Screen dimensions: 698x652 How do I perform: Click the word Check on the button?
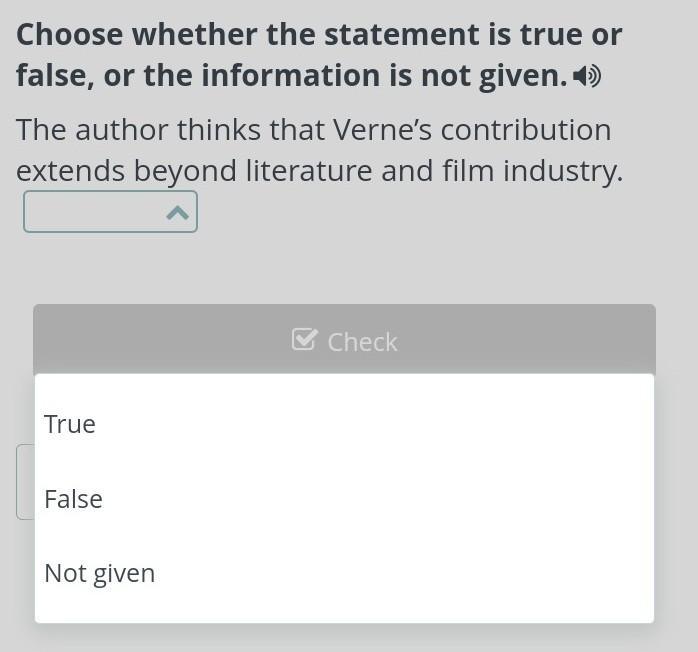362,342
